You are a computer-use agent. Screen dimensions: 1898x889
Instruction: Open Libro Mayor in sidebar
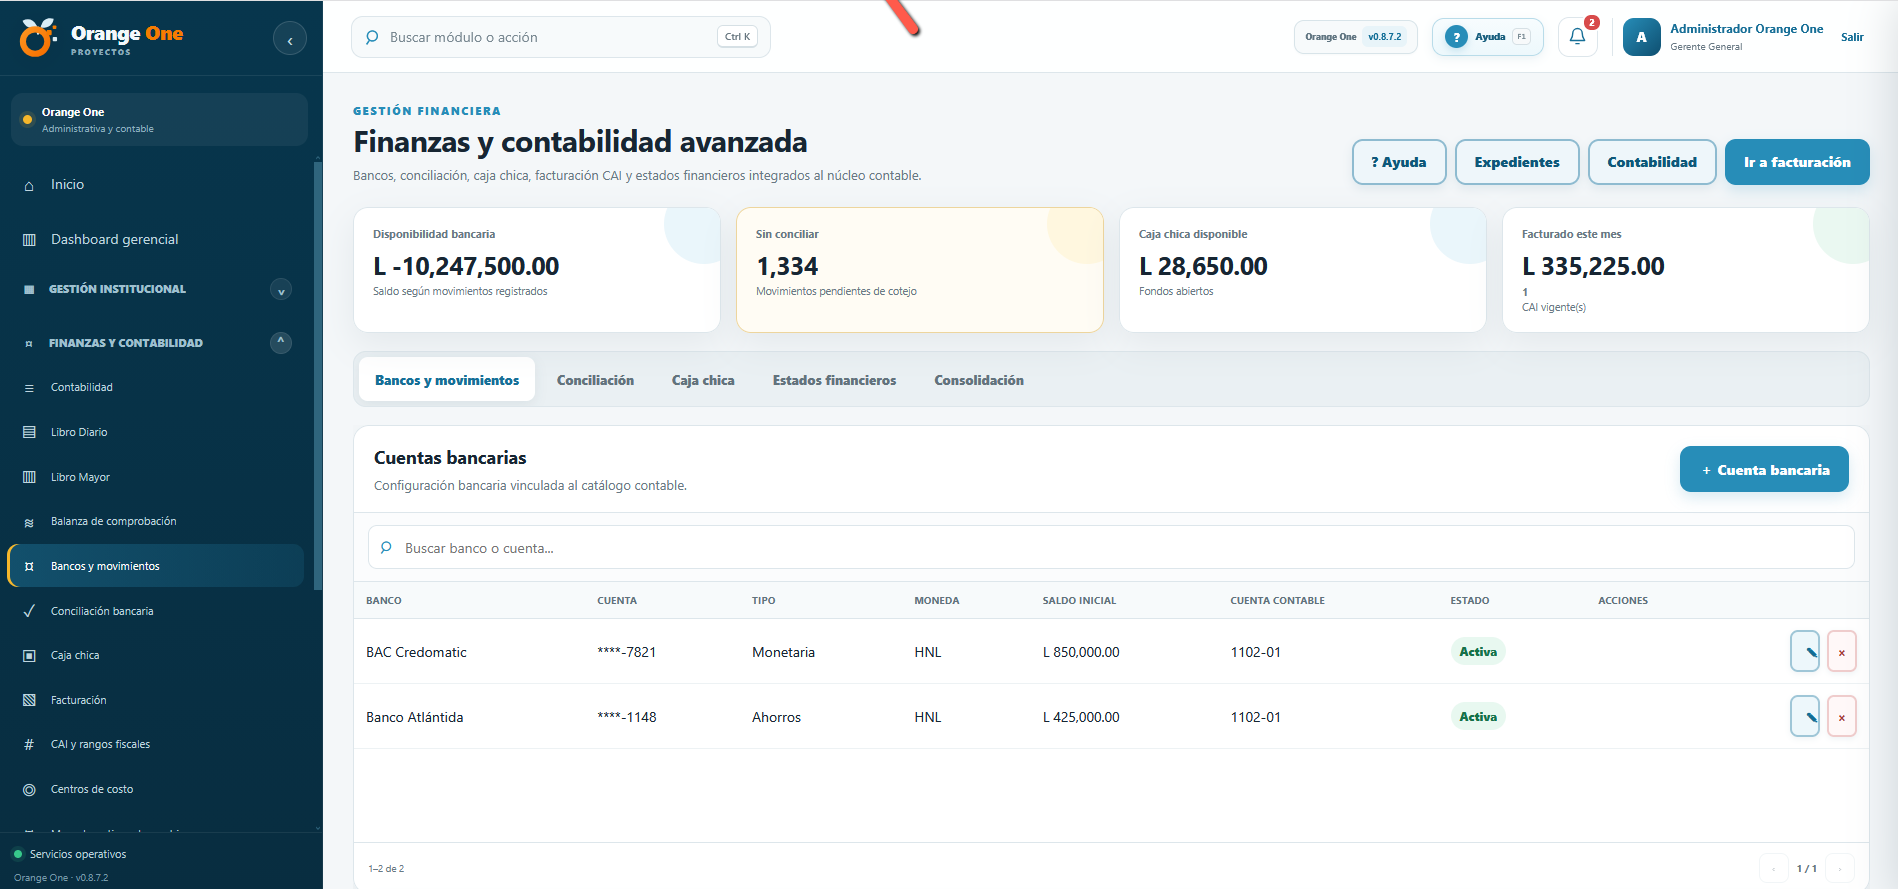(x=155, y=477)
